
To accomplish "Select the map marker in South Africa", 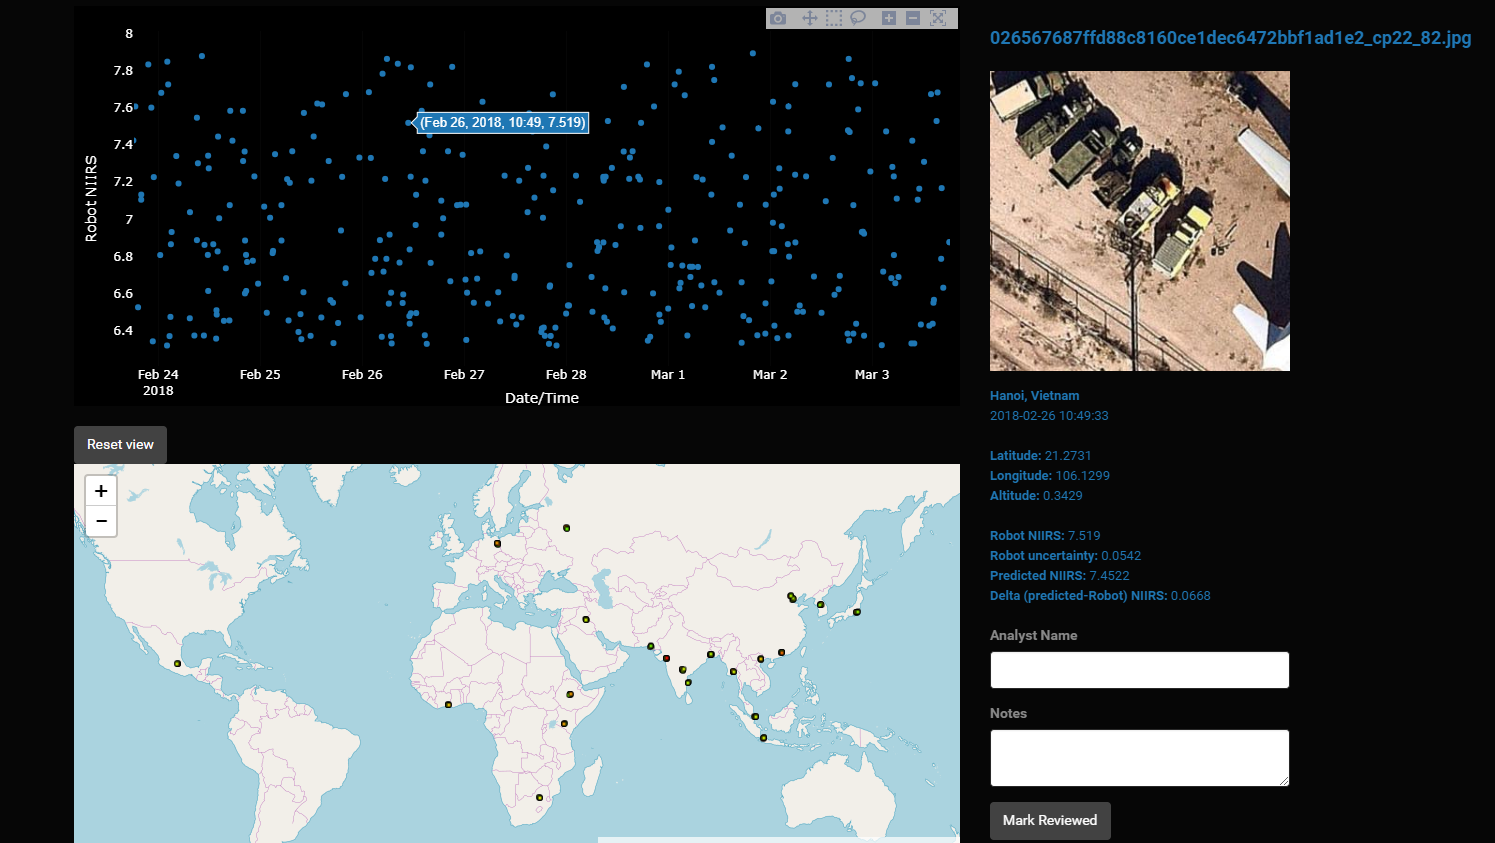I will (x=539, y=797).
